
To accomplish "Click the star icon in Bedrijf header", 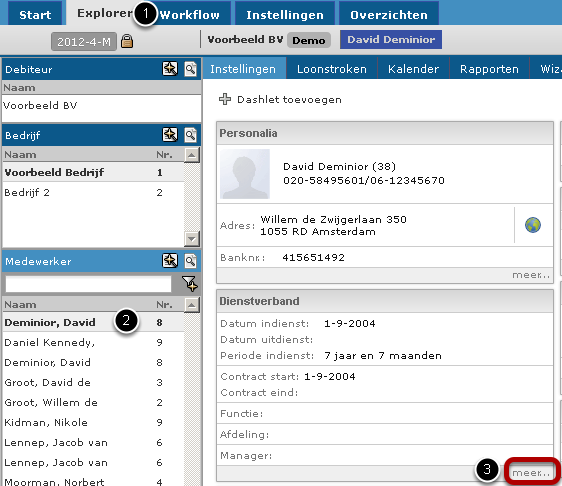I will (170, 135).
